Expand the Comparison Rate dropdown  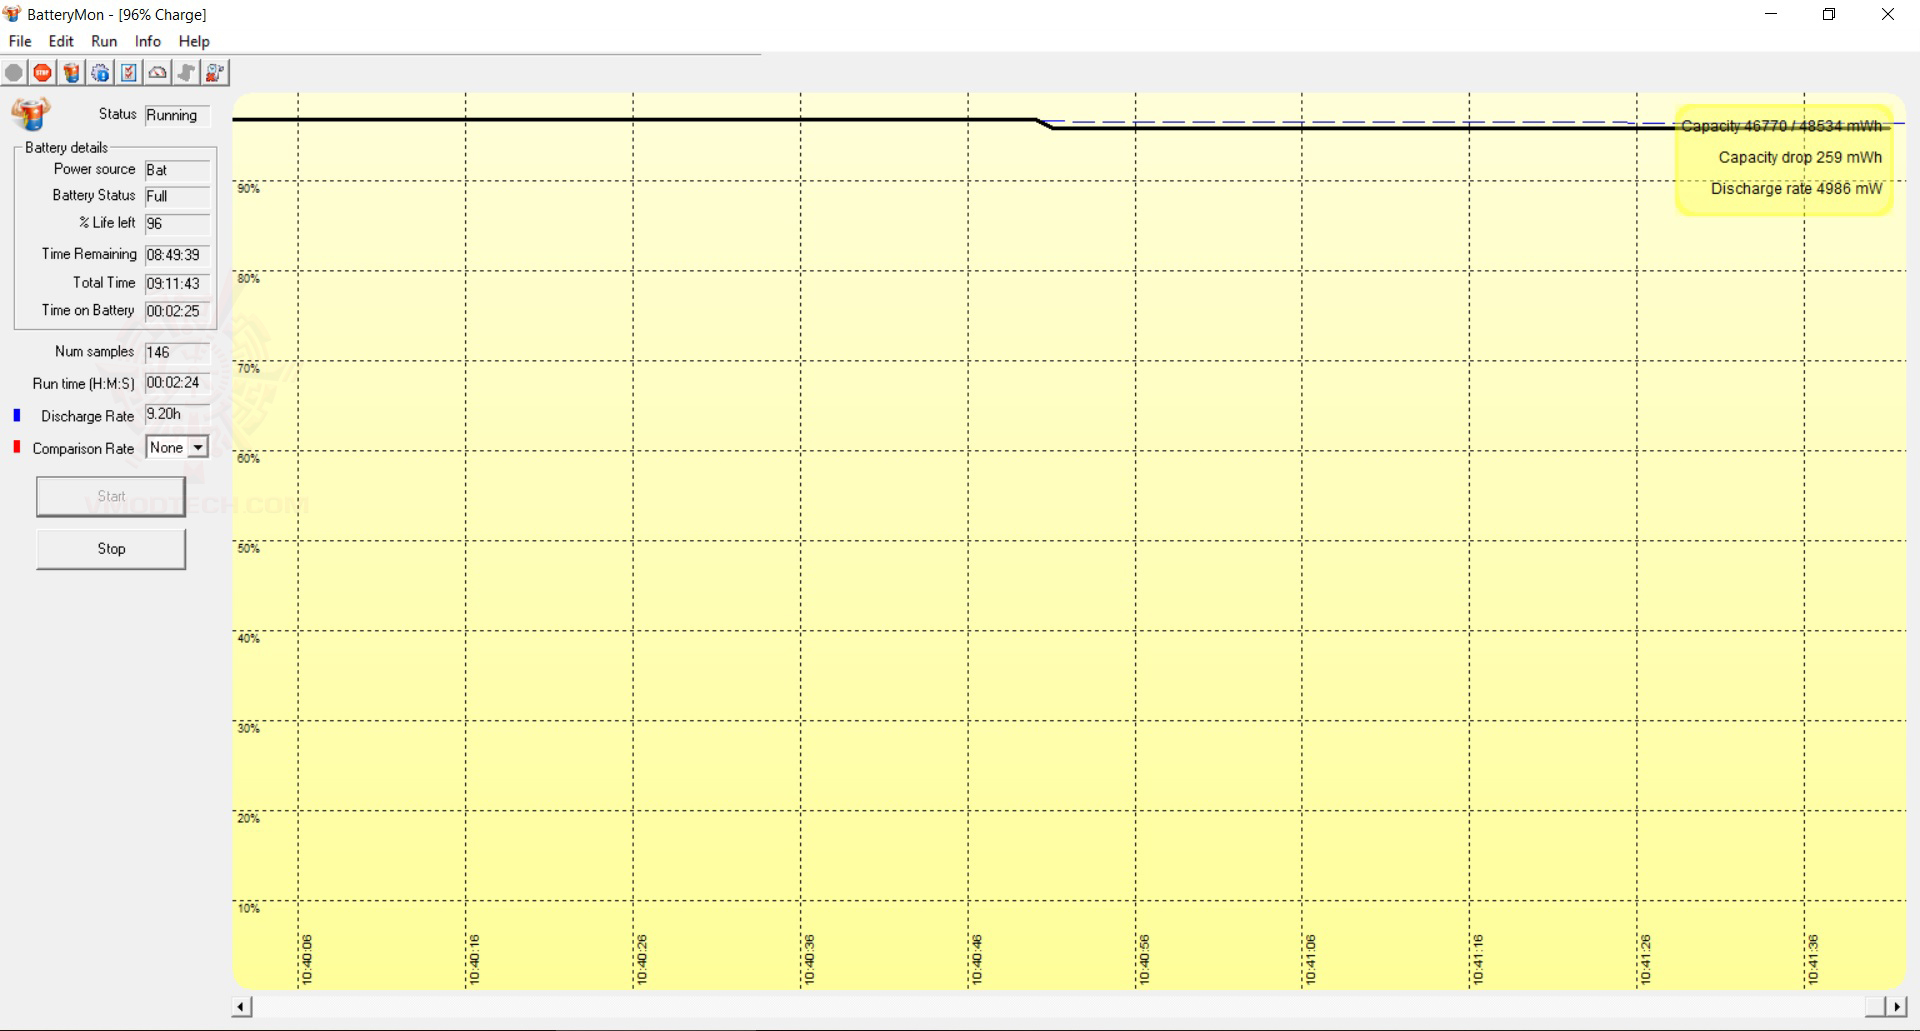[x=198, y=448]
